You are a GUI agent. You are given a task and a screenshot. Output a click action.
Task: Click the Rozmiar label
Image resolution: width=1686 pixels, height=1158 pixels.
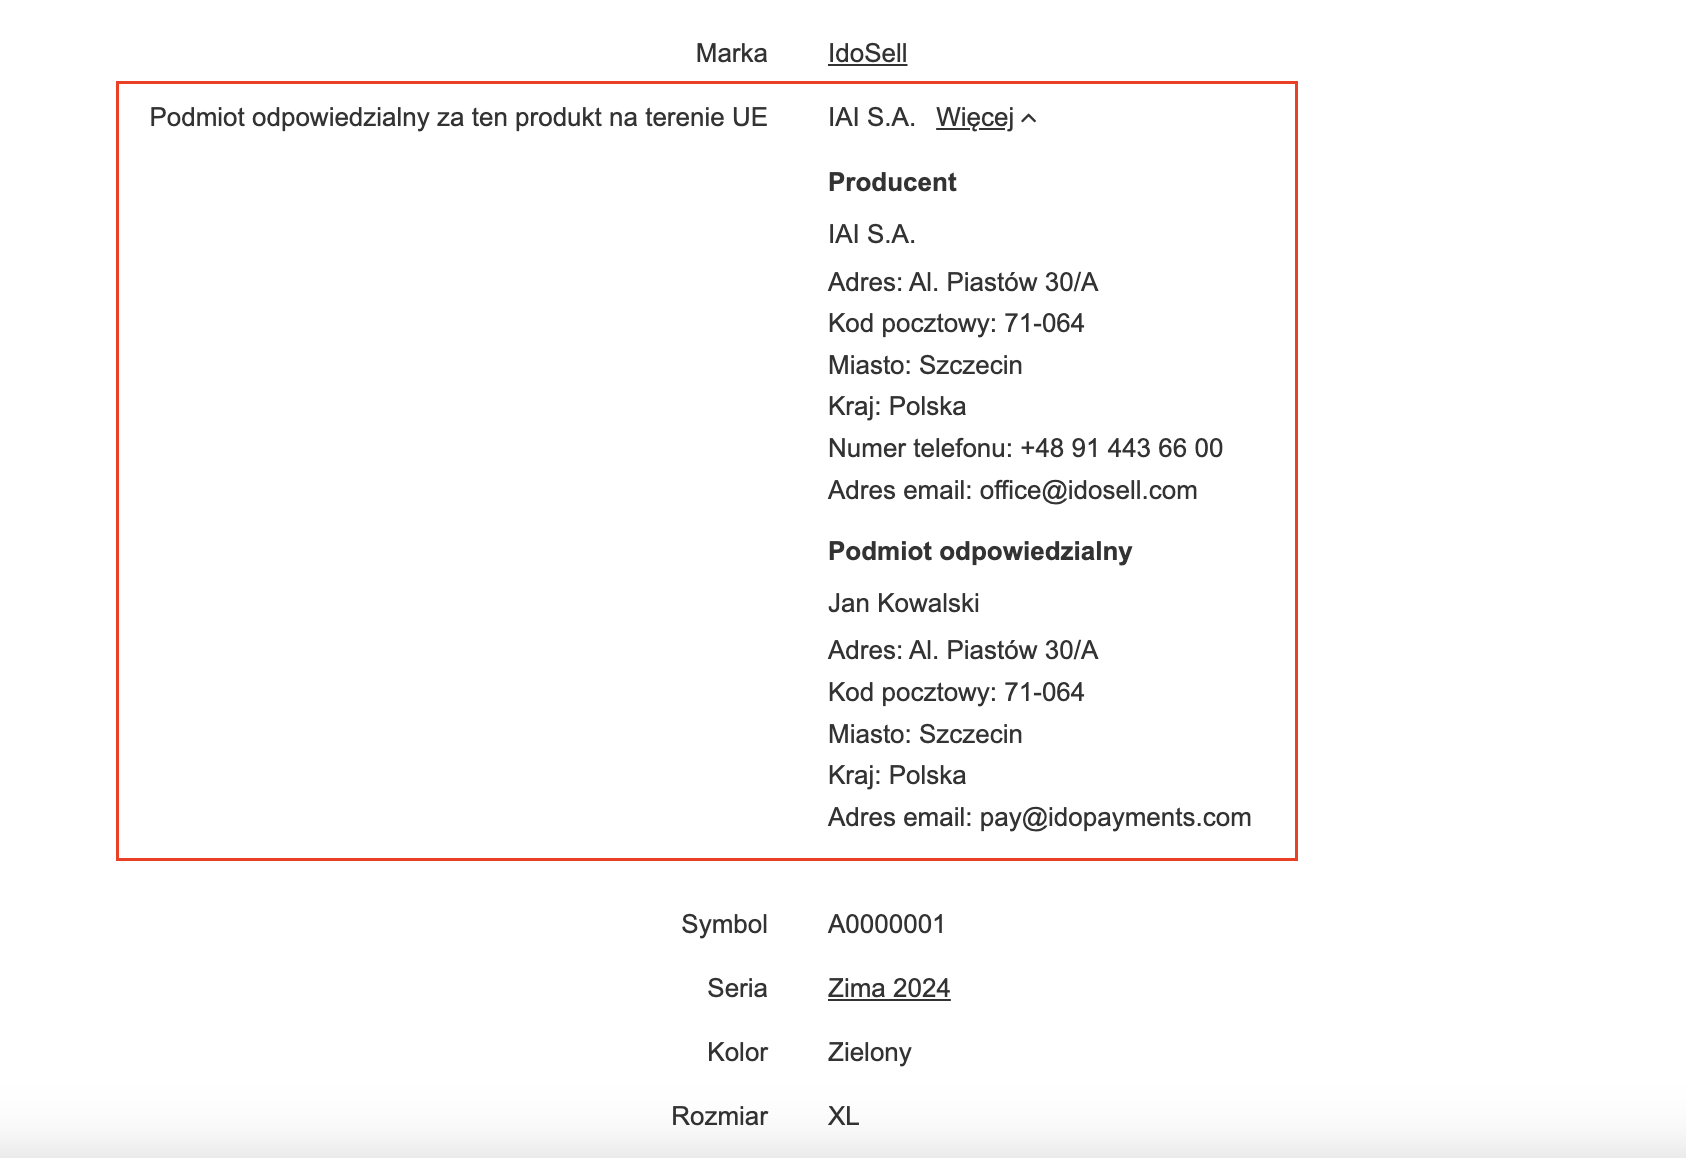720,1116
